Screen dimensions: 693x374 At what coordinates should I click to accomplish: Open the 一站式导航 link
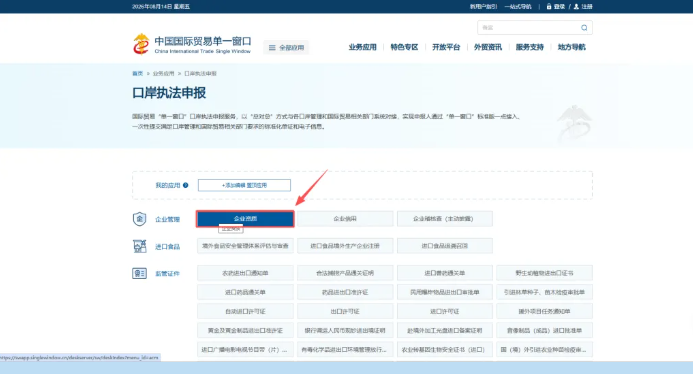click(x=518, y=7)
